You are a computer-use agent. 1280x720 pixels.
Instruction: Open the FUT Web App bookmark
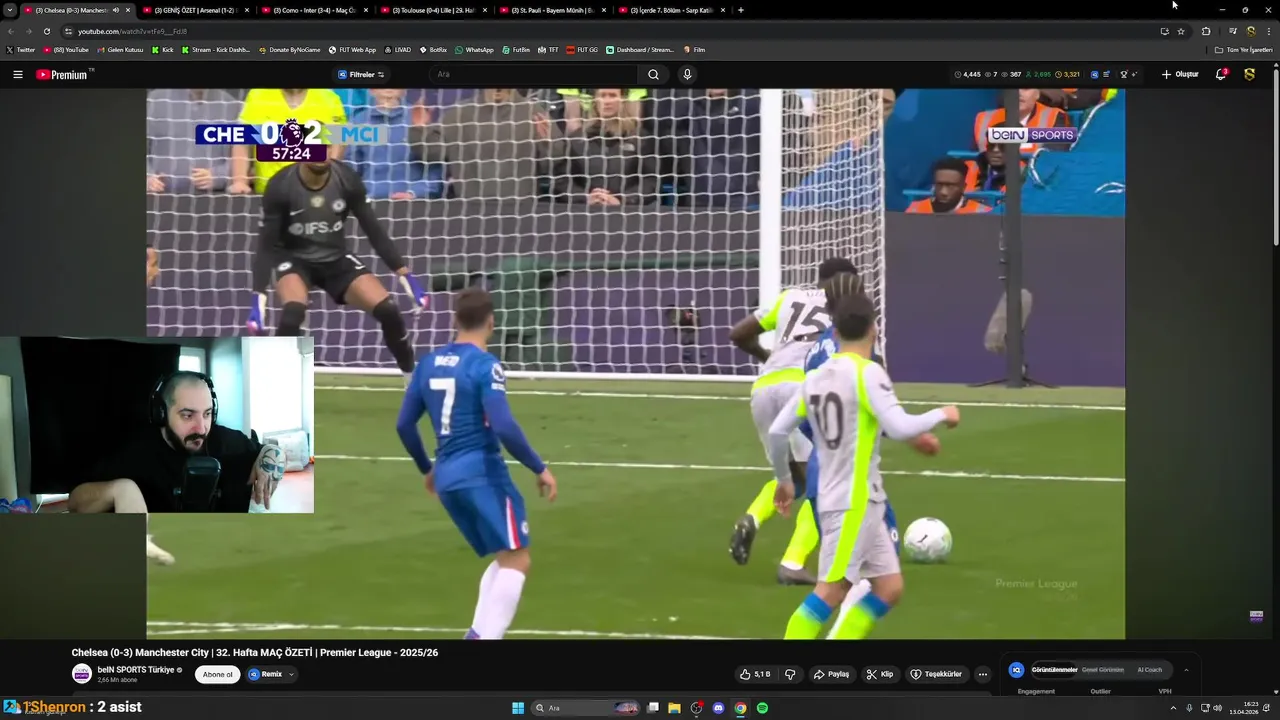pyautogui.click(x=353, y=49)
